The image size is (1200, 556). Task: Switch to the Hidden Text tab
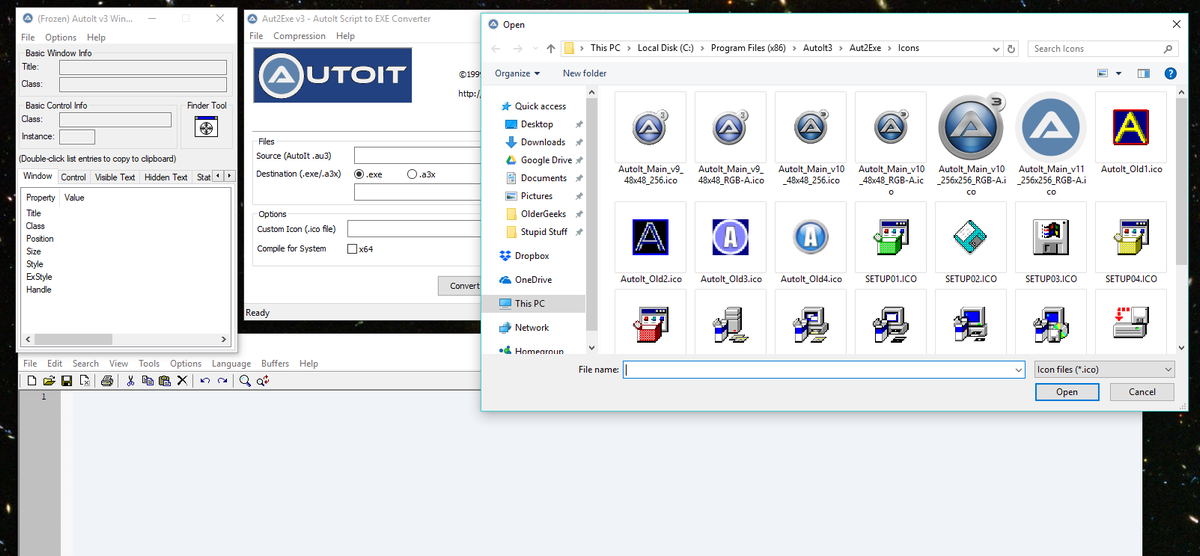(166, 177)
